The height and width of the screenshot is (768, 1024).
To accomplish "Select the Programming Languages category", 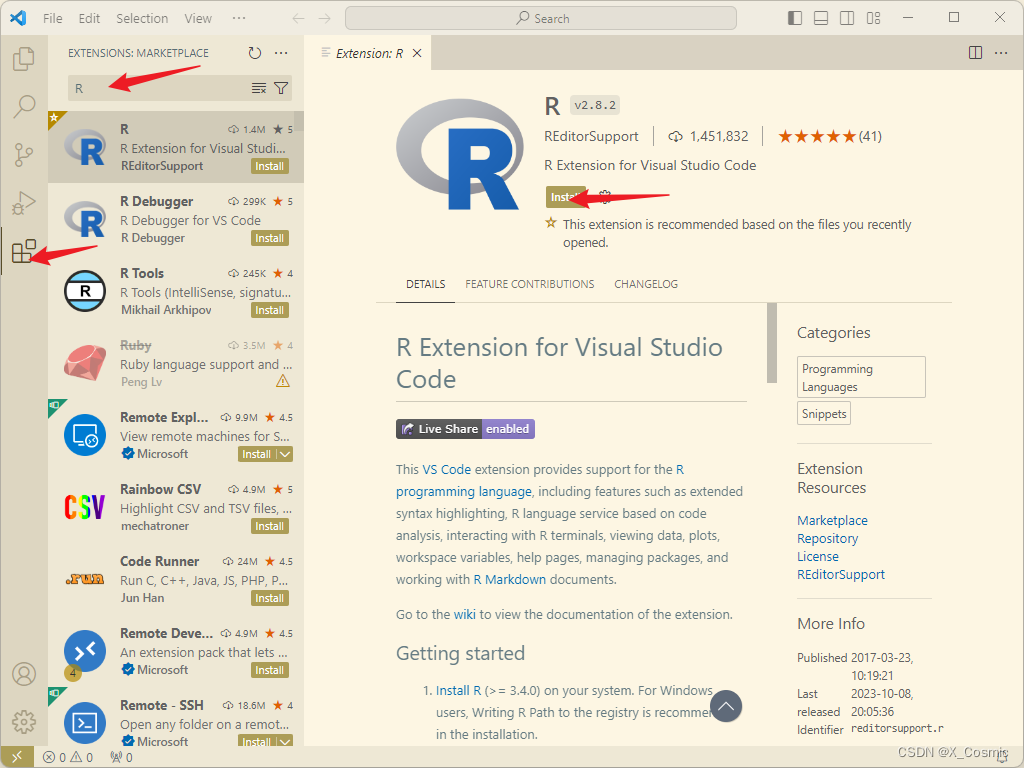I will tap(861, 377).
